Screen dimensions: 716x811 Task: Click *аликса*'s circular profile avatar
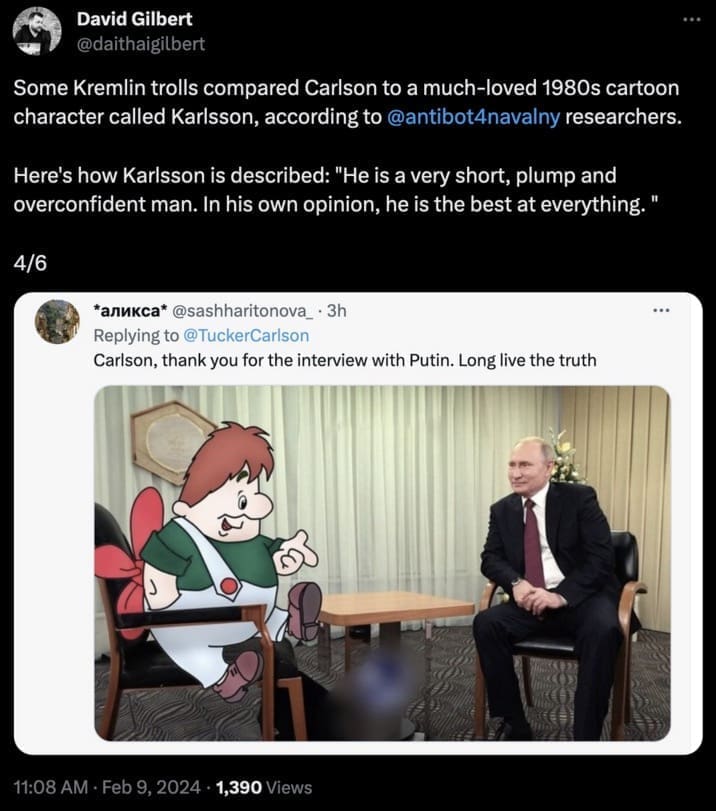(x=56, y=320)
